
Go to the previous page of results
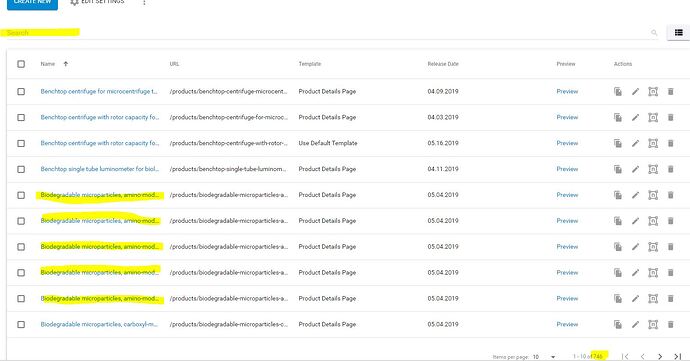coord(643,356)
